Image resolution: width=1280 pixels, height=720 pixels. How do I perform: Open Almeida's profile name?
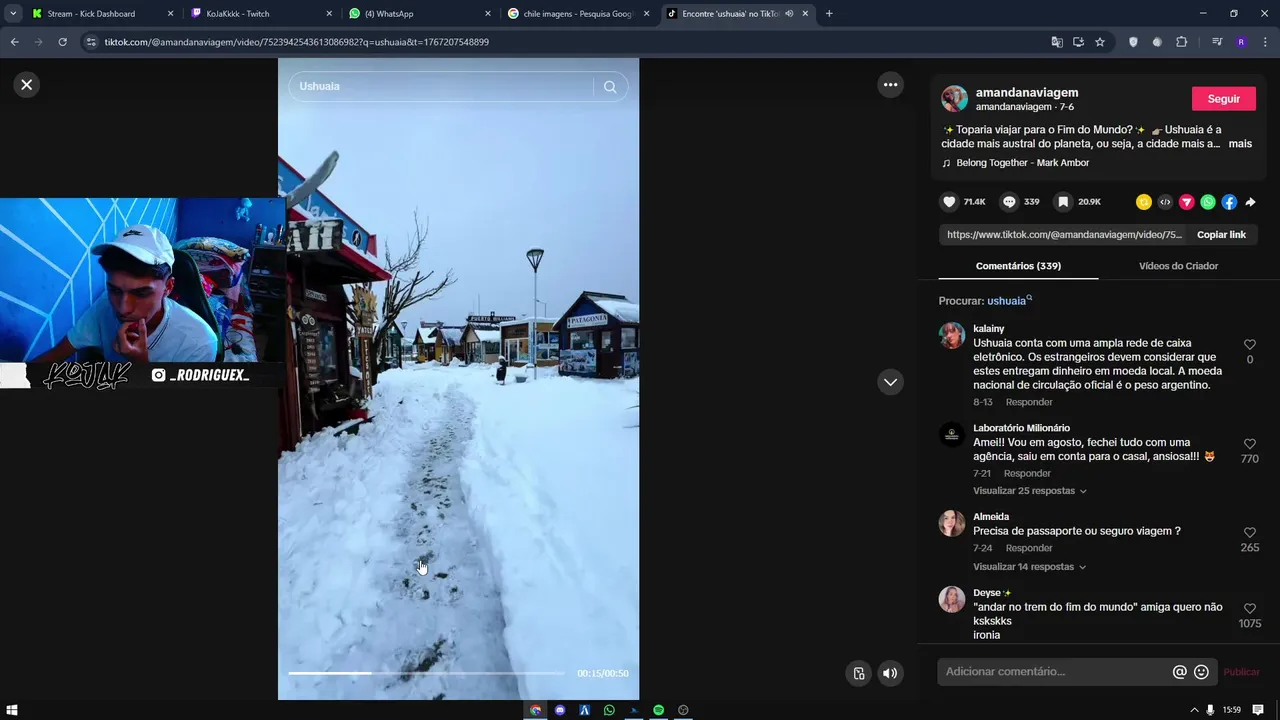coord(991,517)
